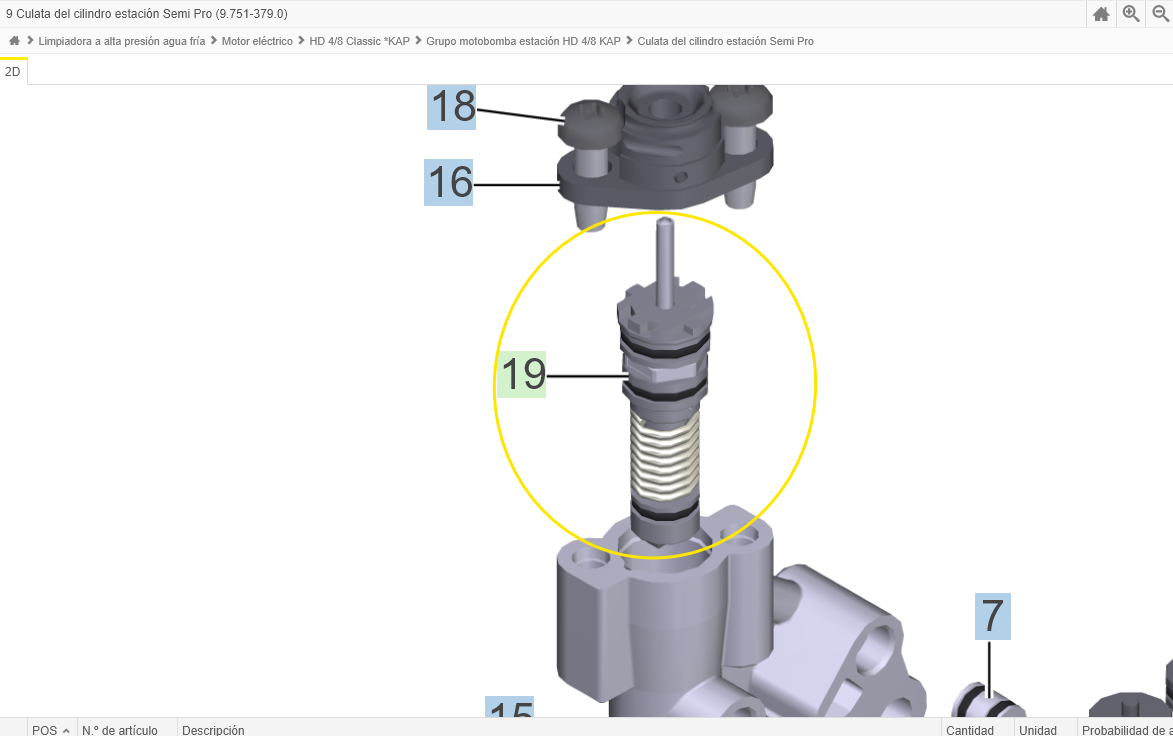This screenshot has width=1173, height=736.
Task: Click the breadcrumb chevron after 'HD 4/8 Classic *KAP'
Action: (416, 41)
